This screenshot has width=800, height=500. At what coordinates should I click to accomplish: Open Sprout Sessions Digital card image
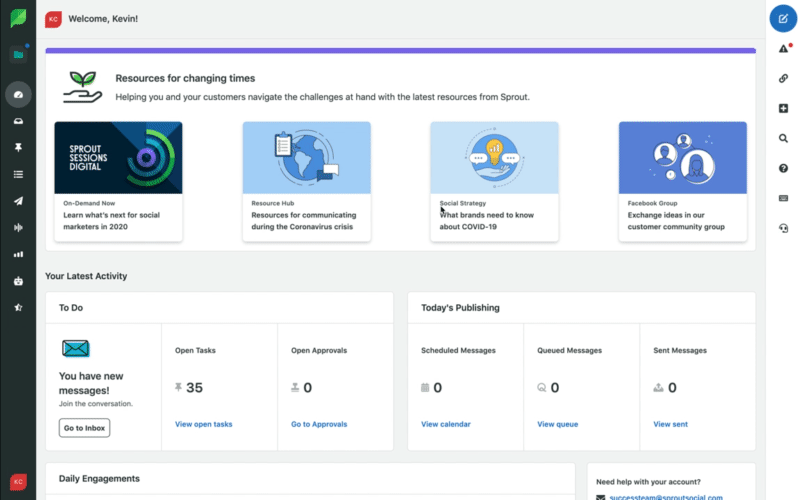[x=118, y=158]
